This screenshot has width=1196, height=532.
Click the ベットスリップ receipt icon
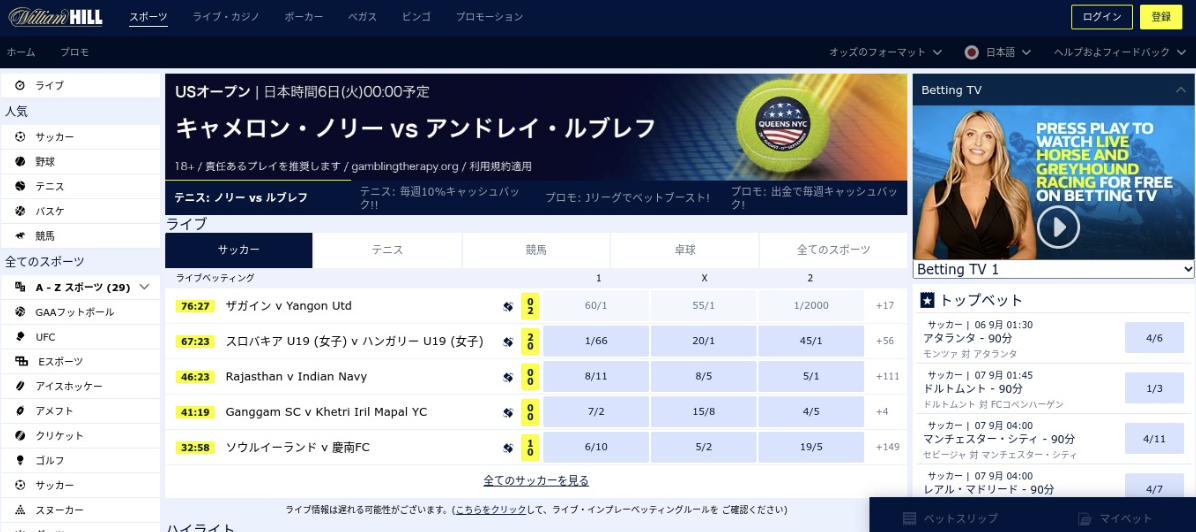coord(909,518)
